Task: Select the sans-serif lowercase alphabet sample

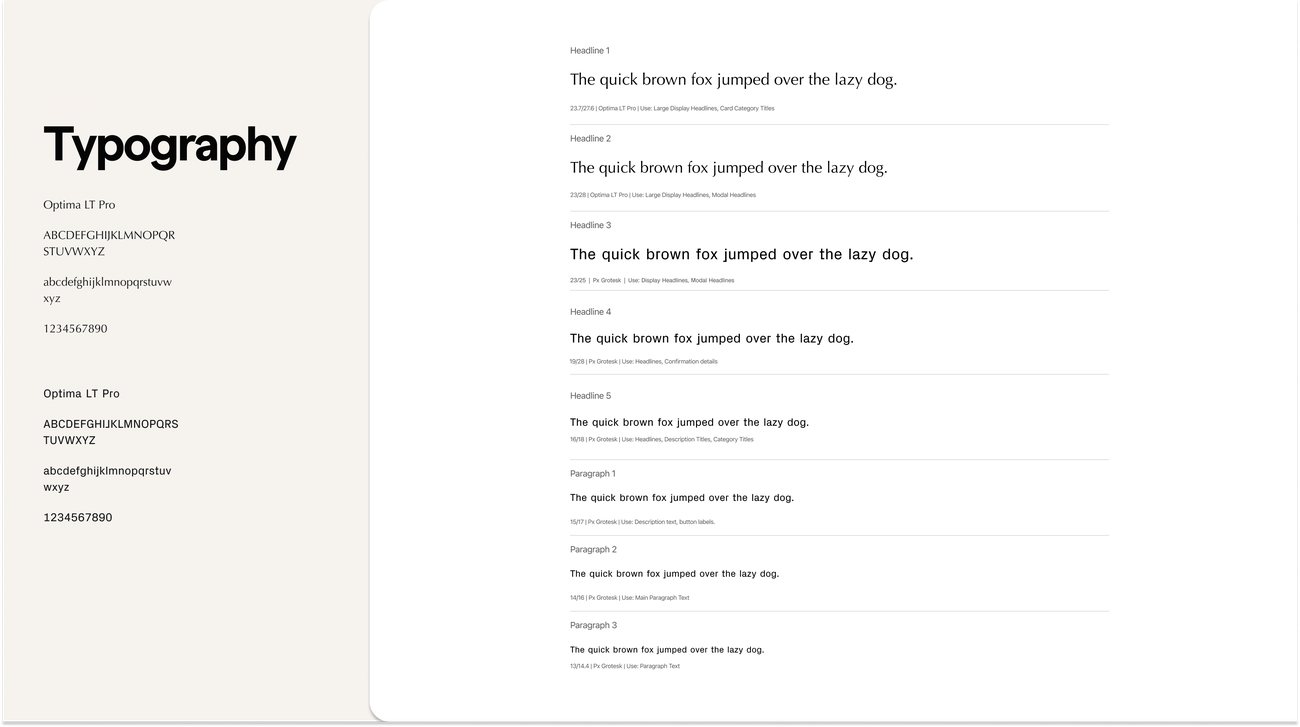Action: pyautogui.click(x=107, y=479)
